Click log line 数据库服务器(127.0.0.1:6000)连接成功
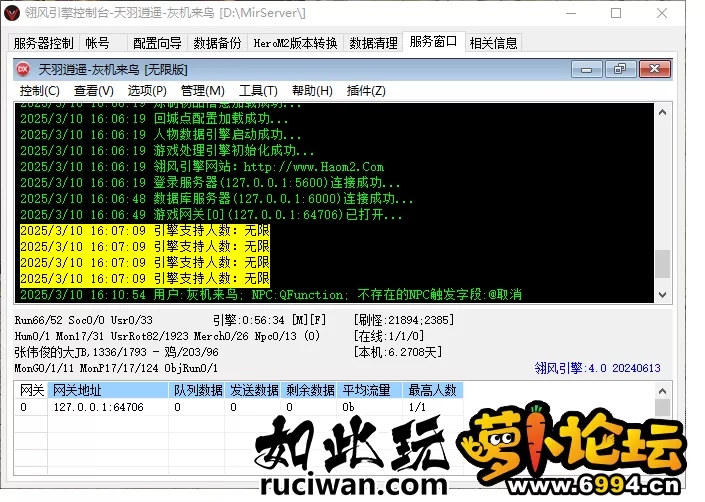705x502 pixels. [x=216, y=199]
